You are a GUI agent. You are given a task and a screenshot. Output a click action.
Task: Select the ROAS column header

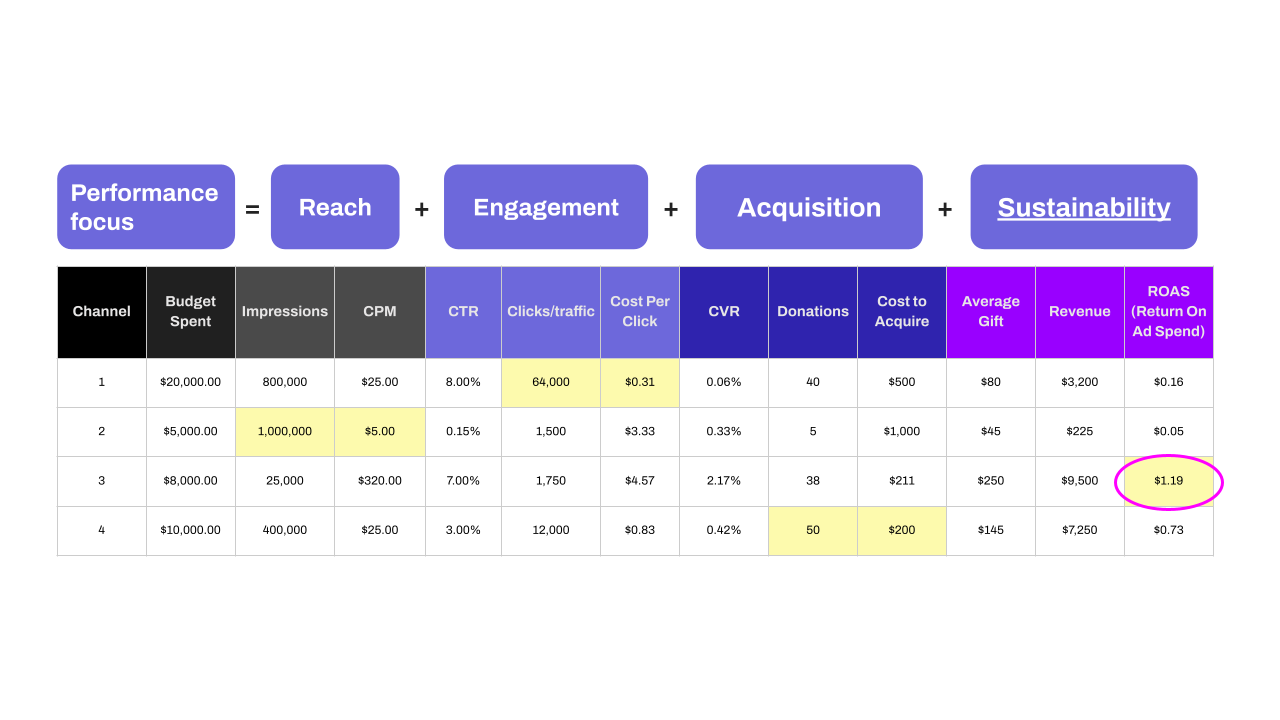(x=1169, y=312)
